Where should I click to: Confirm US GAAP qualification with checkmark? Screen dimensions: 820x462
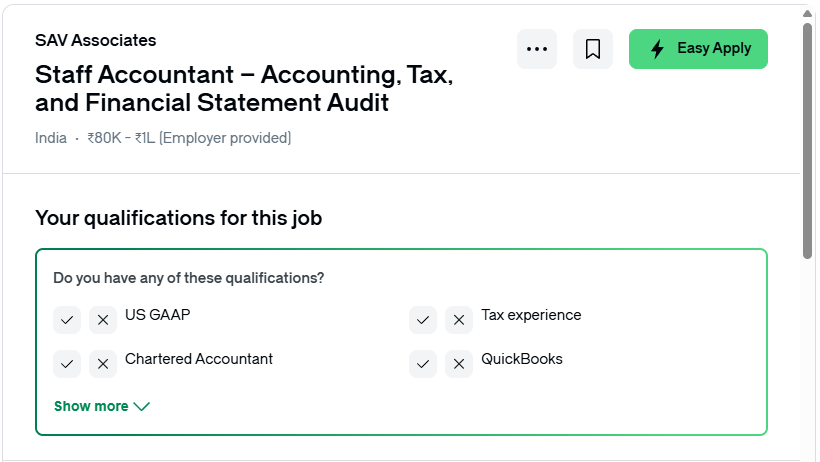67,320
